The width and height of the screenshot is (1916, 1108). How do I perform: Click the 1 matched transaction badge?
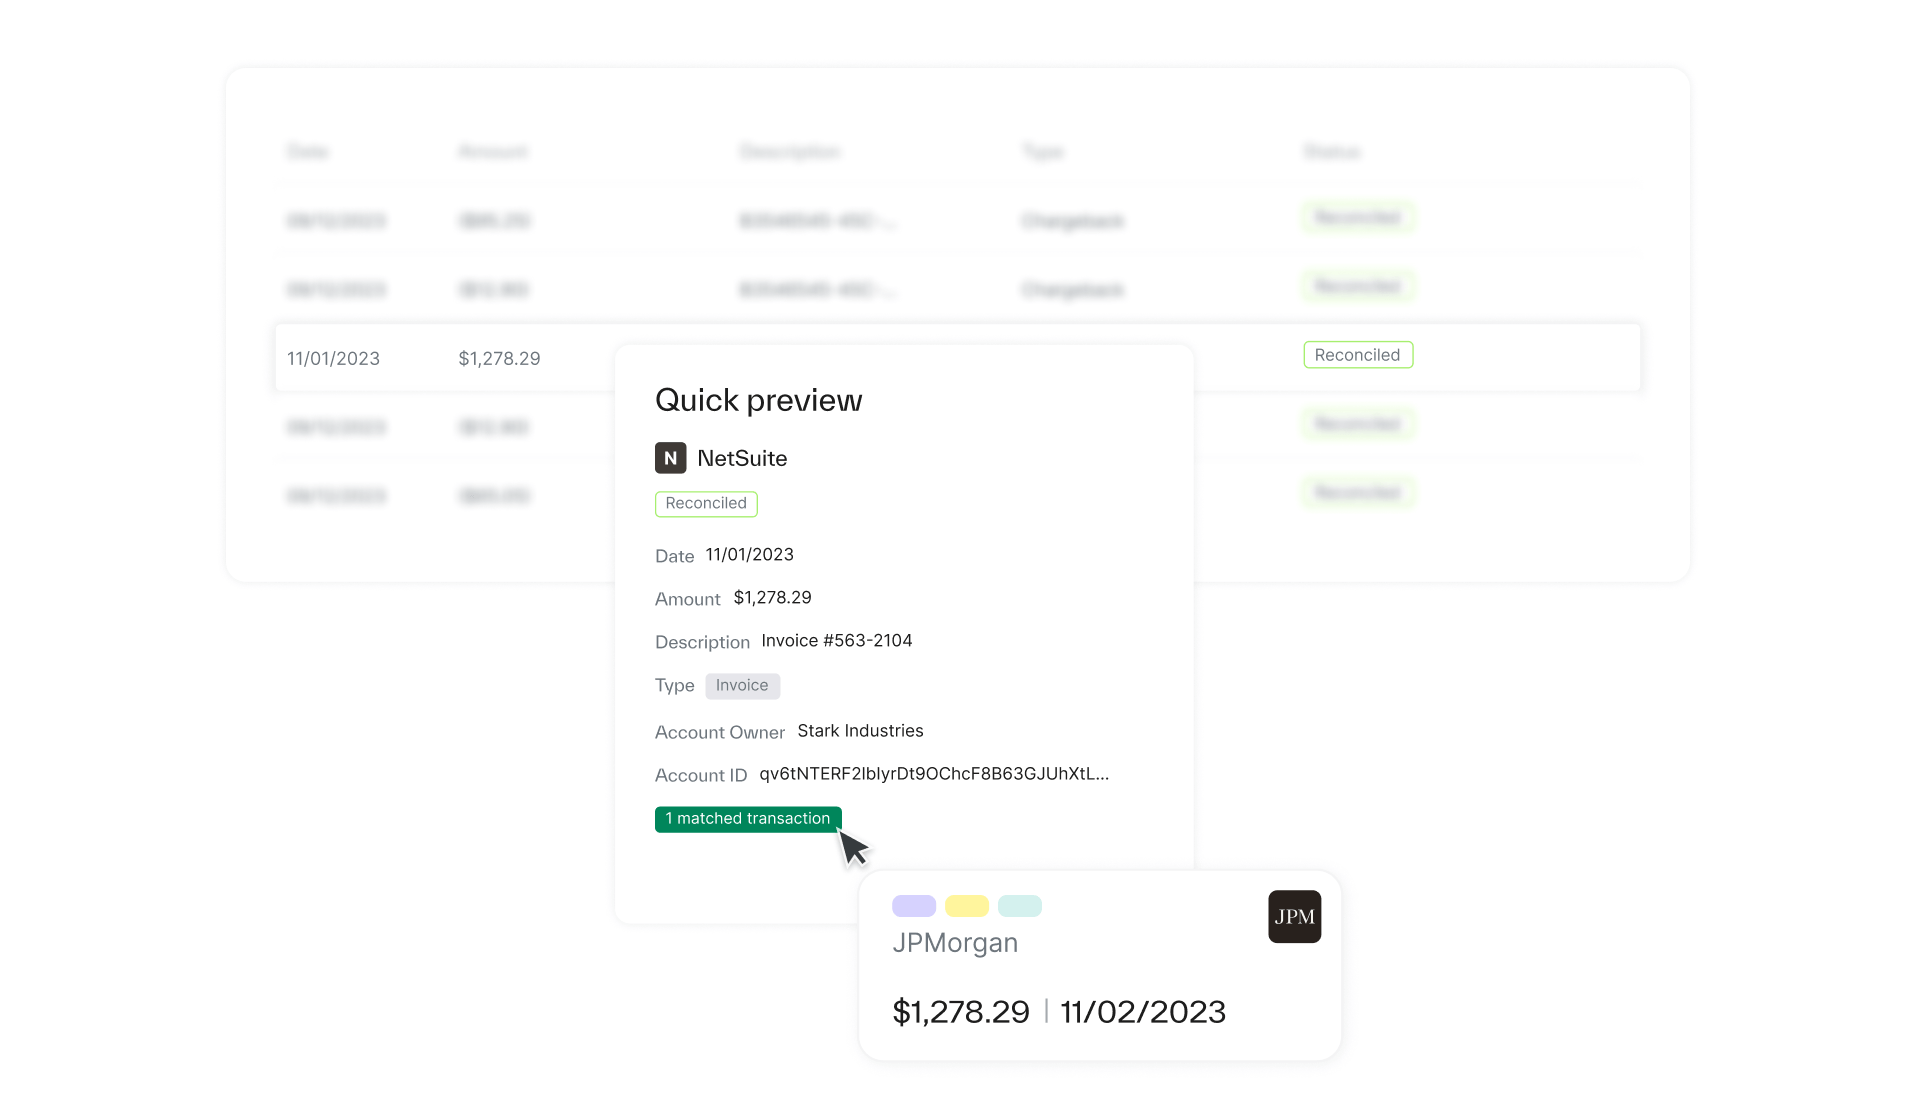click(747, 819)
